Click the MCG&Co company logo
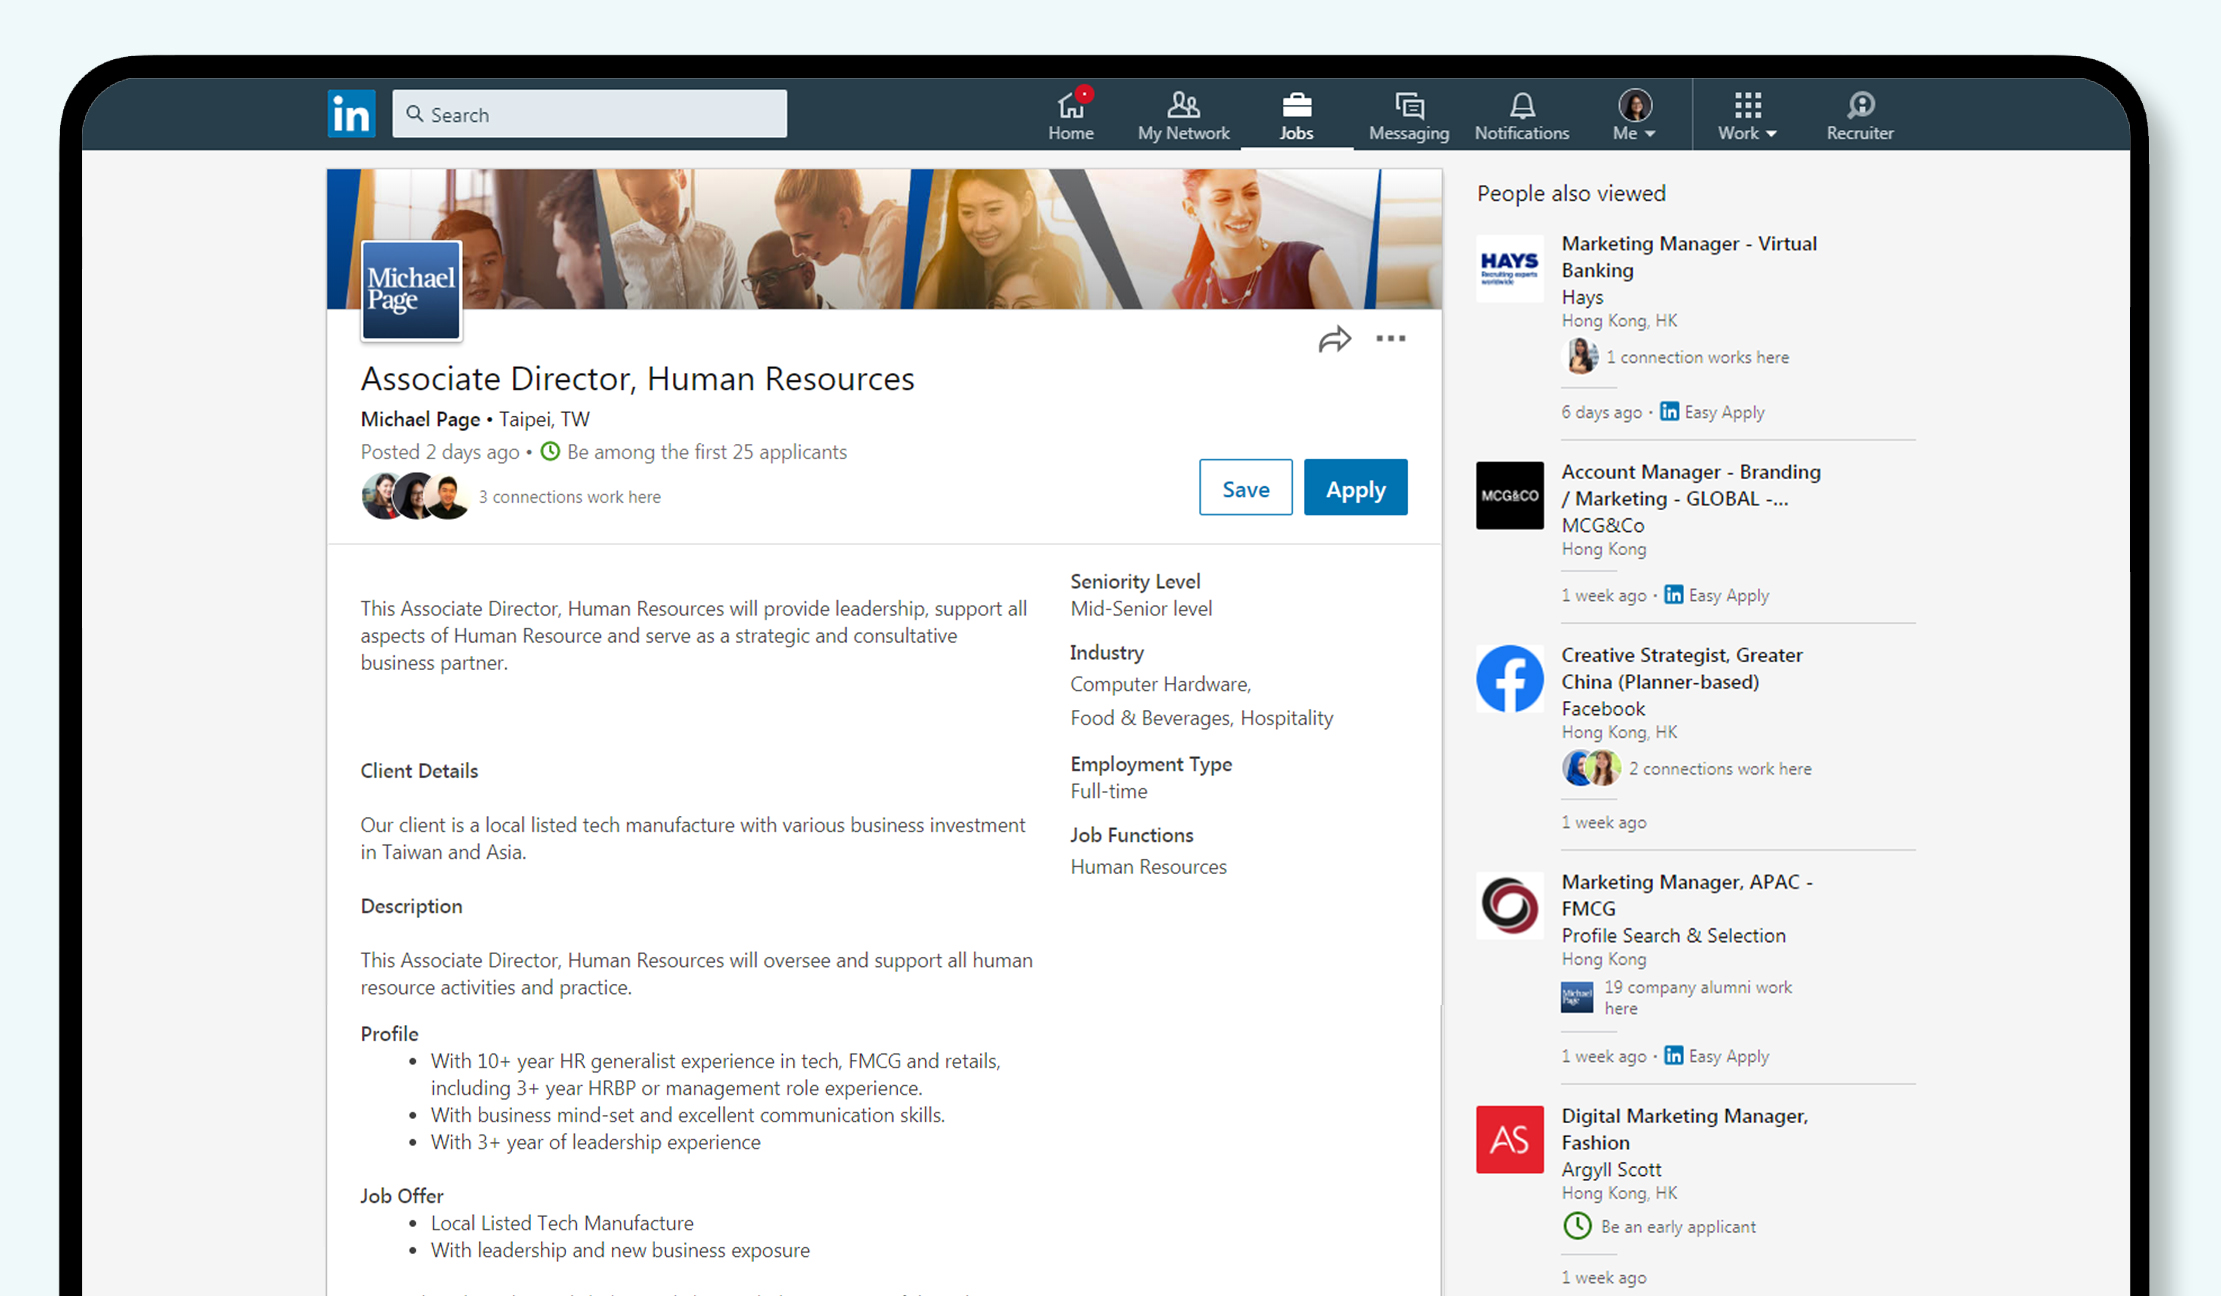 pyautogui.click(x=1510, y=495)
